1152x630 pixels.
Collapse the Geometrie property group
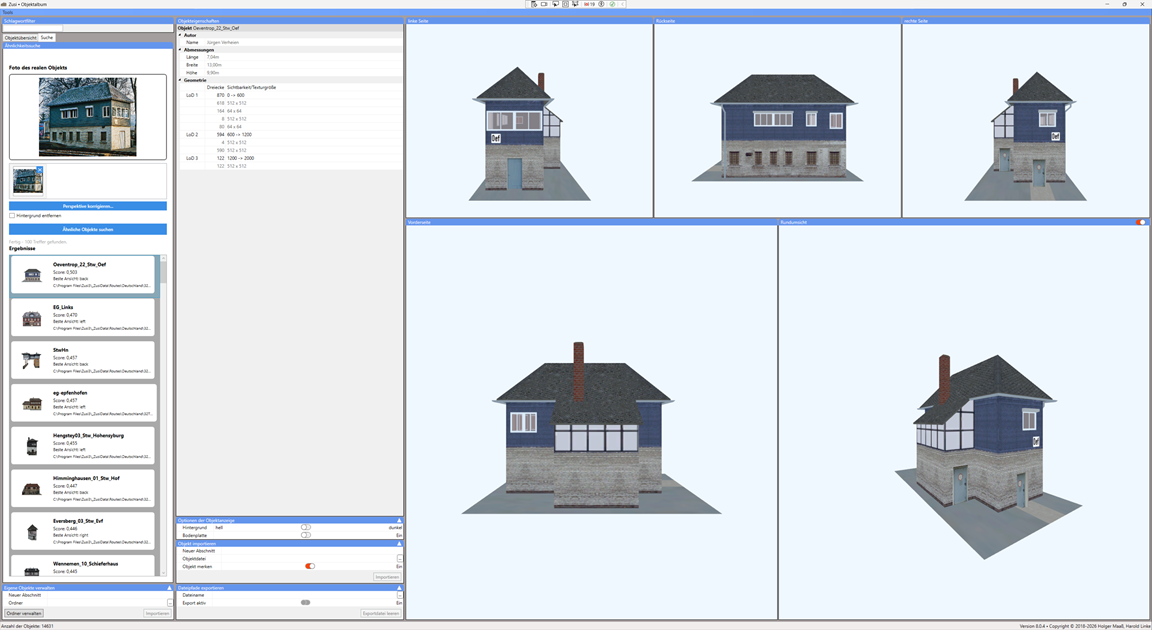pyautogui.click(x=180, y=80)
